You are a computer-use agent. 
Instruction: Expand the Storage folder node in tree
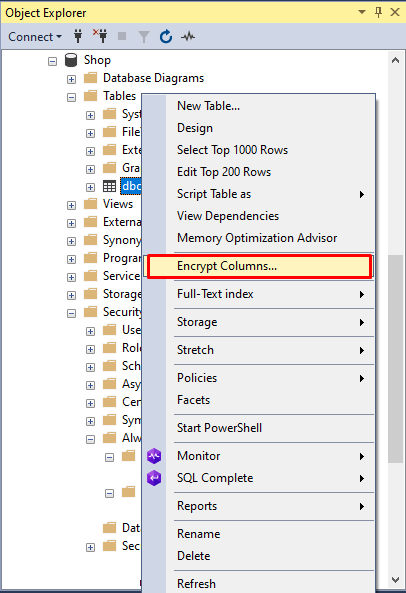[71, 295]
